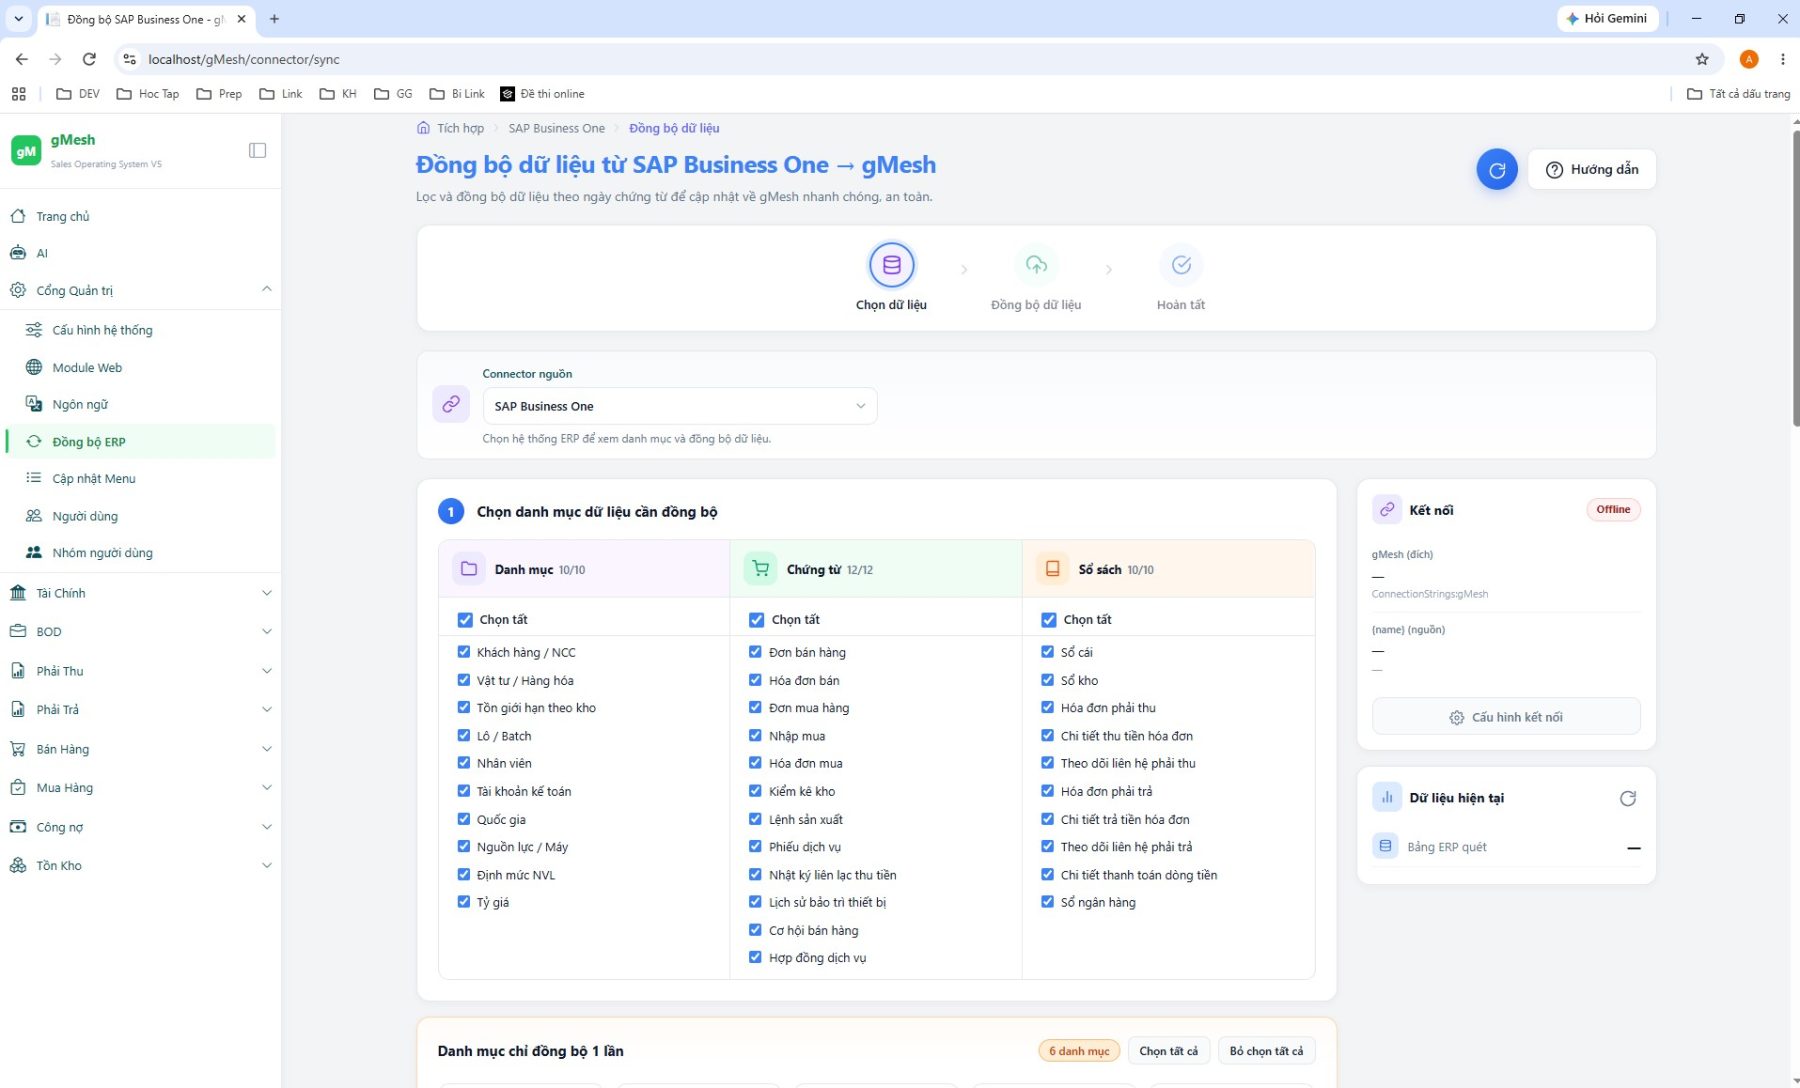Open Người dùng menu item

point(140,516)
